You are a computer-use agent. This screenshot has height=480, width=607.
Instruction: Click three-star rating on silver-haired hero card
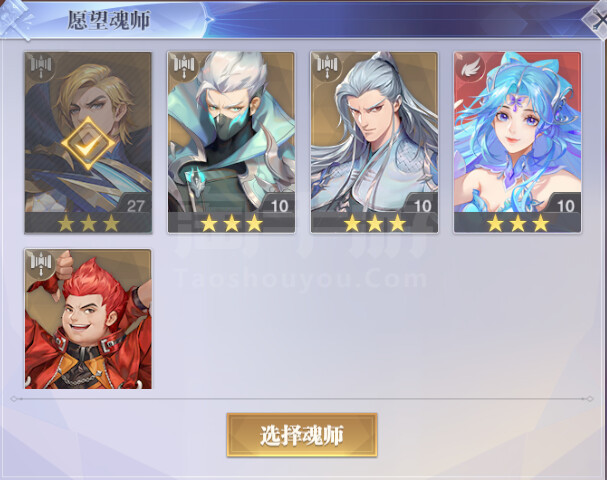point(374,223)
